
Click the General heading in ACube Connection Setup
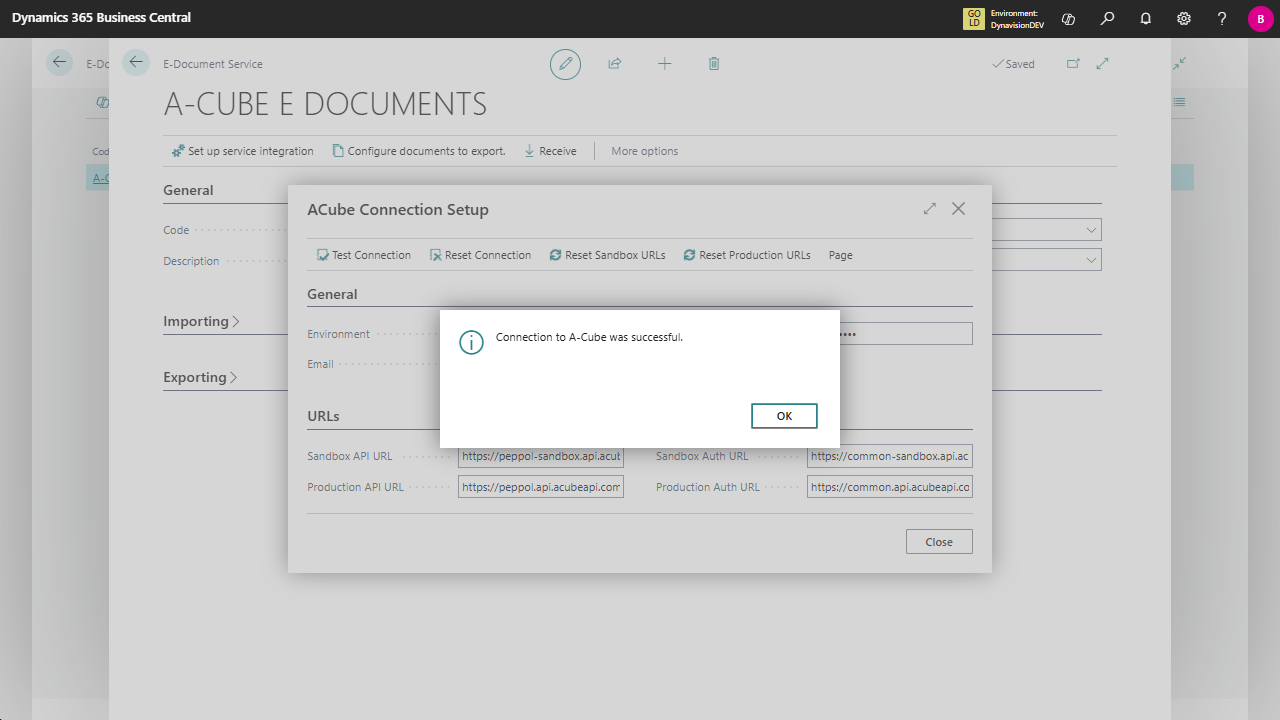[x=332, y=294]
